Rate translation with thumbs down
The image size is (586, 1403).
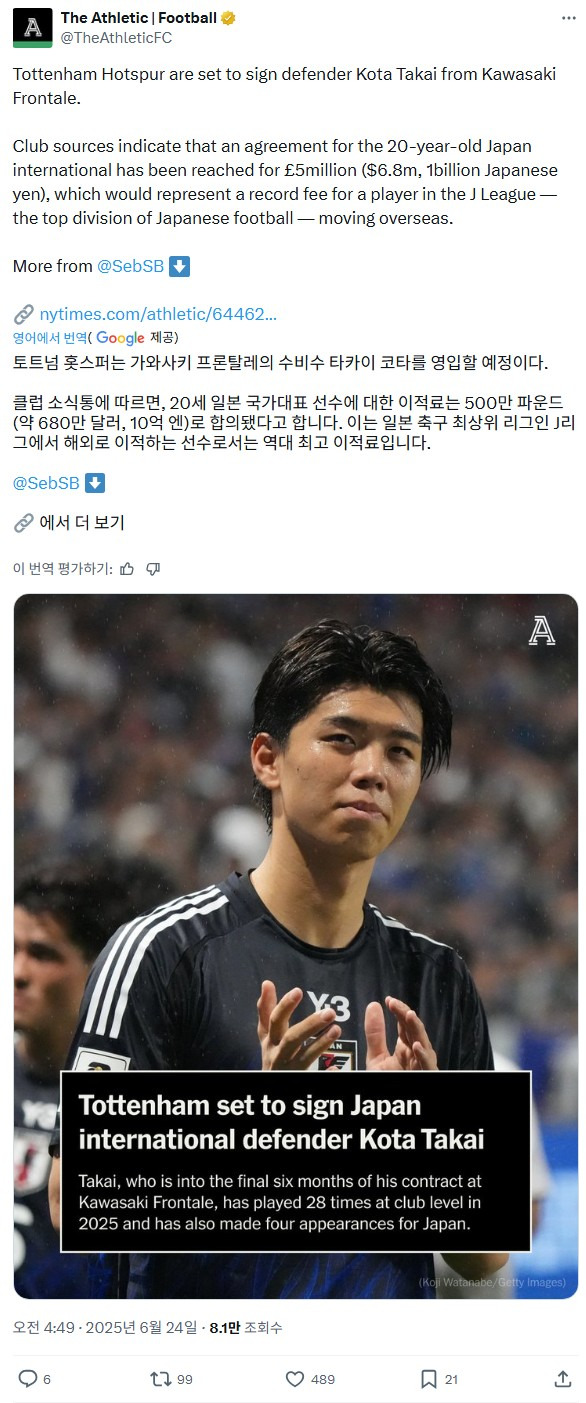[x=153, y=568]
